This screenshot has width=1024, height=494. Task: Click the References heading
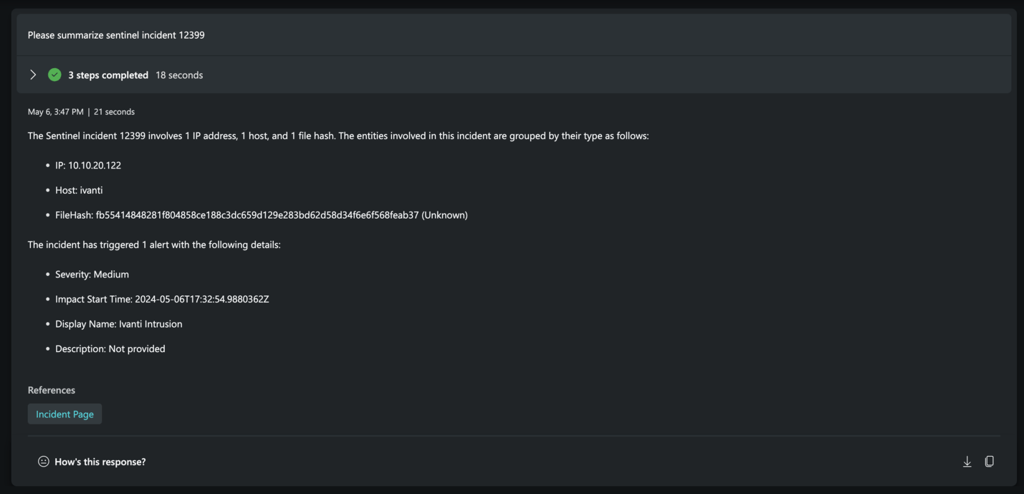point(51,390)
